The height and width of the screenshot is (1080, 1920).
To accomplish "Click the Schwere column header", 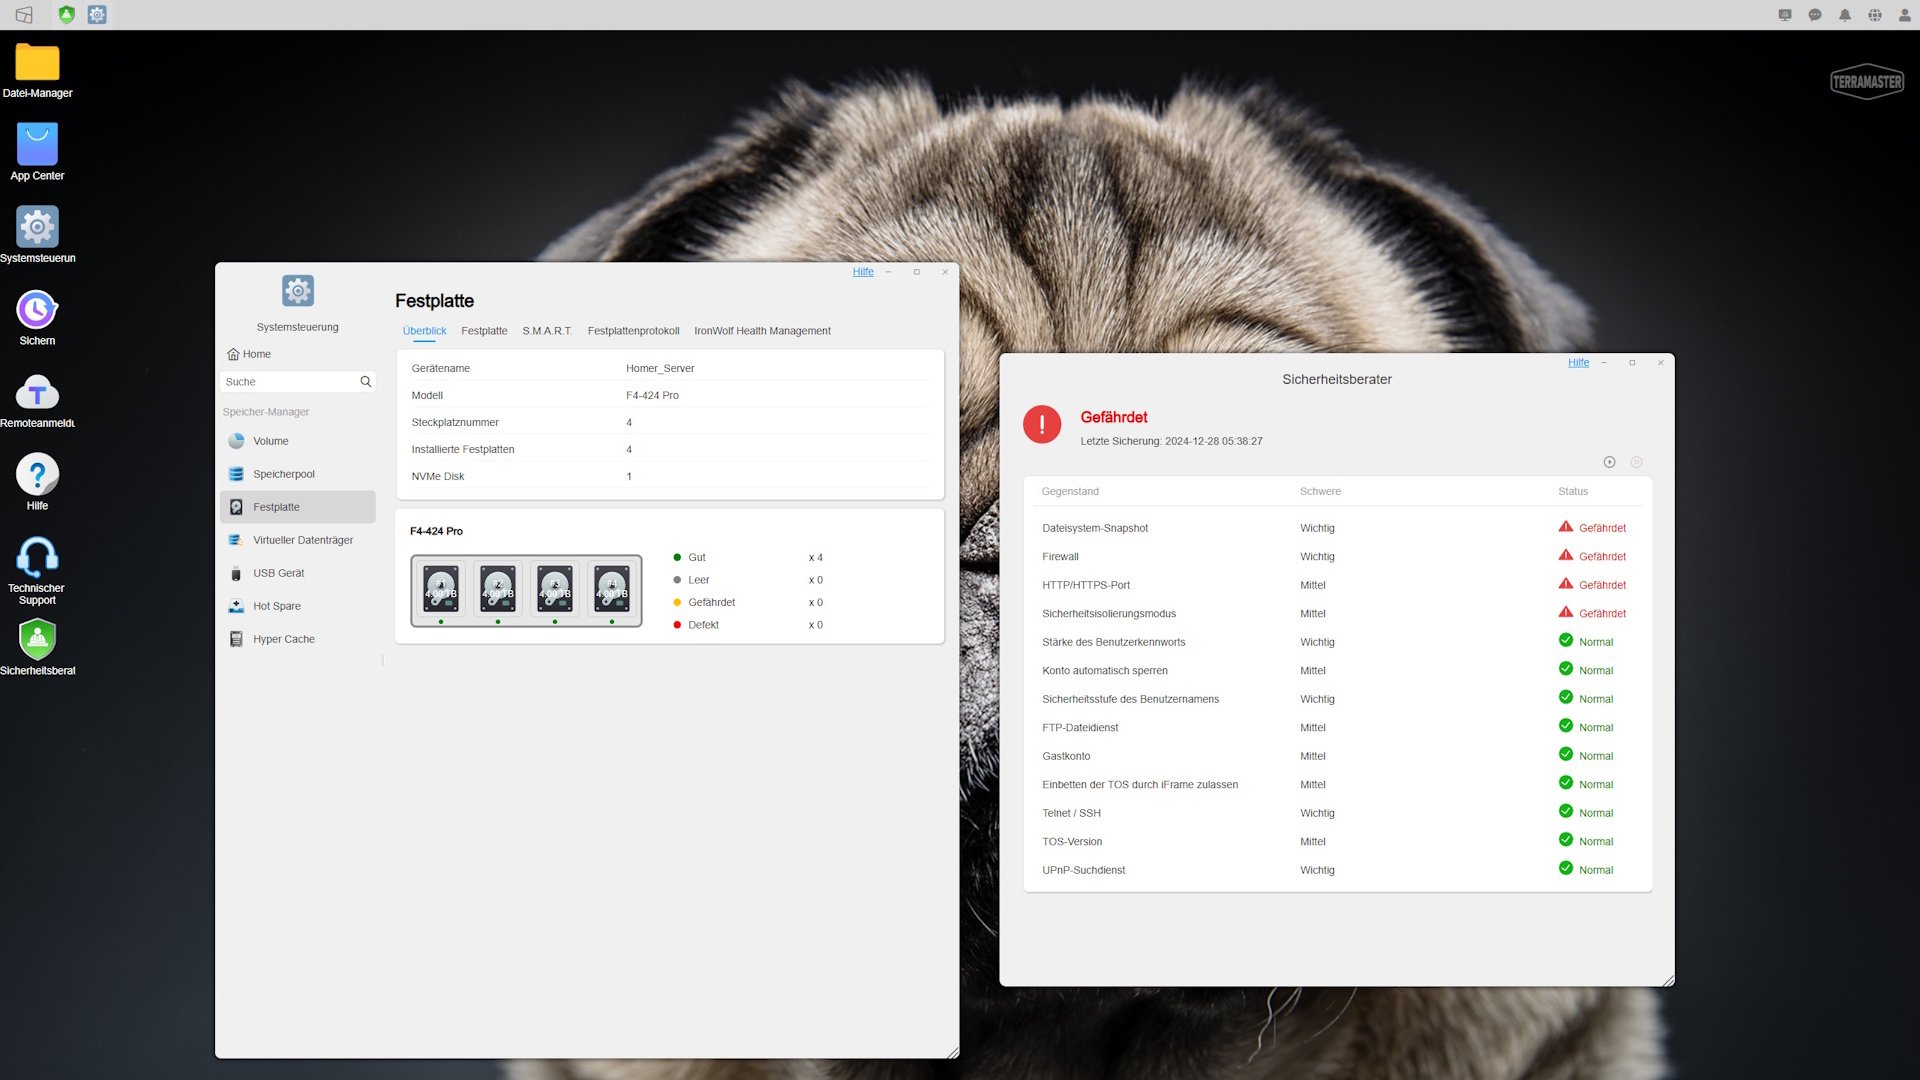I will click(1320, 492).
